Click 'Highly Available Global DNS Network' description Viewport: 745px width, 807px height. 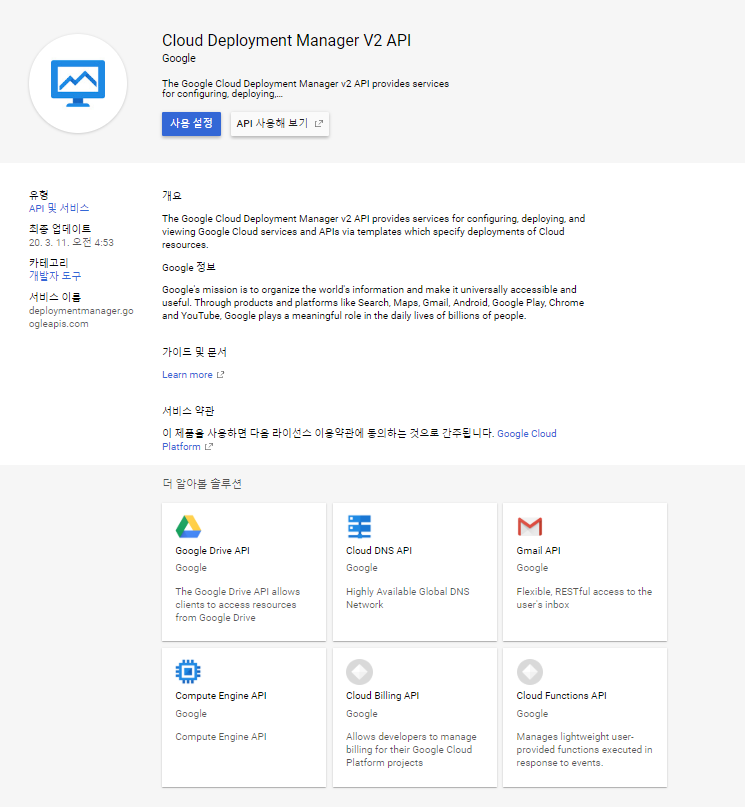pos(407,598)
